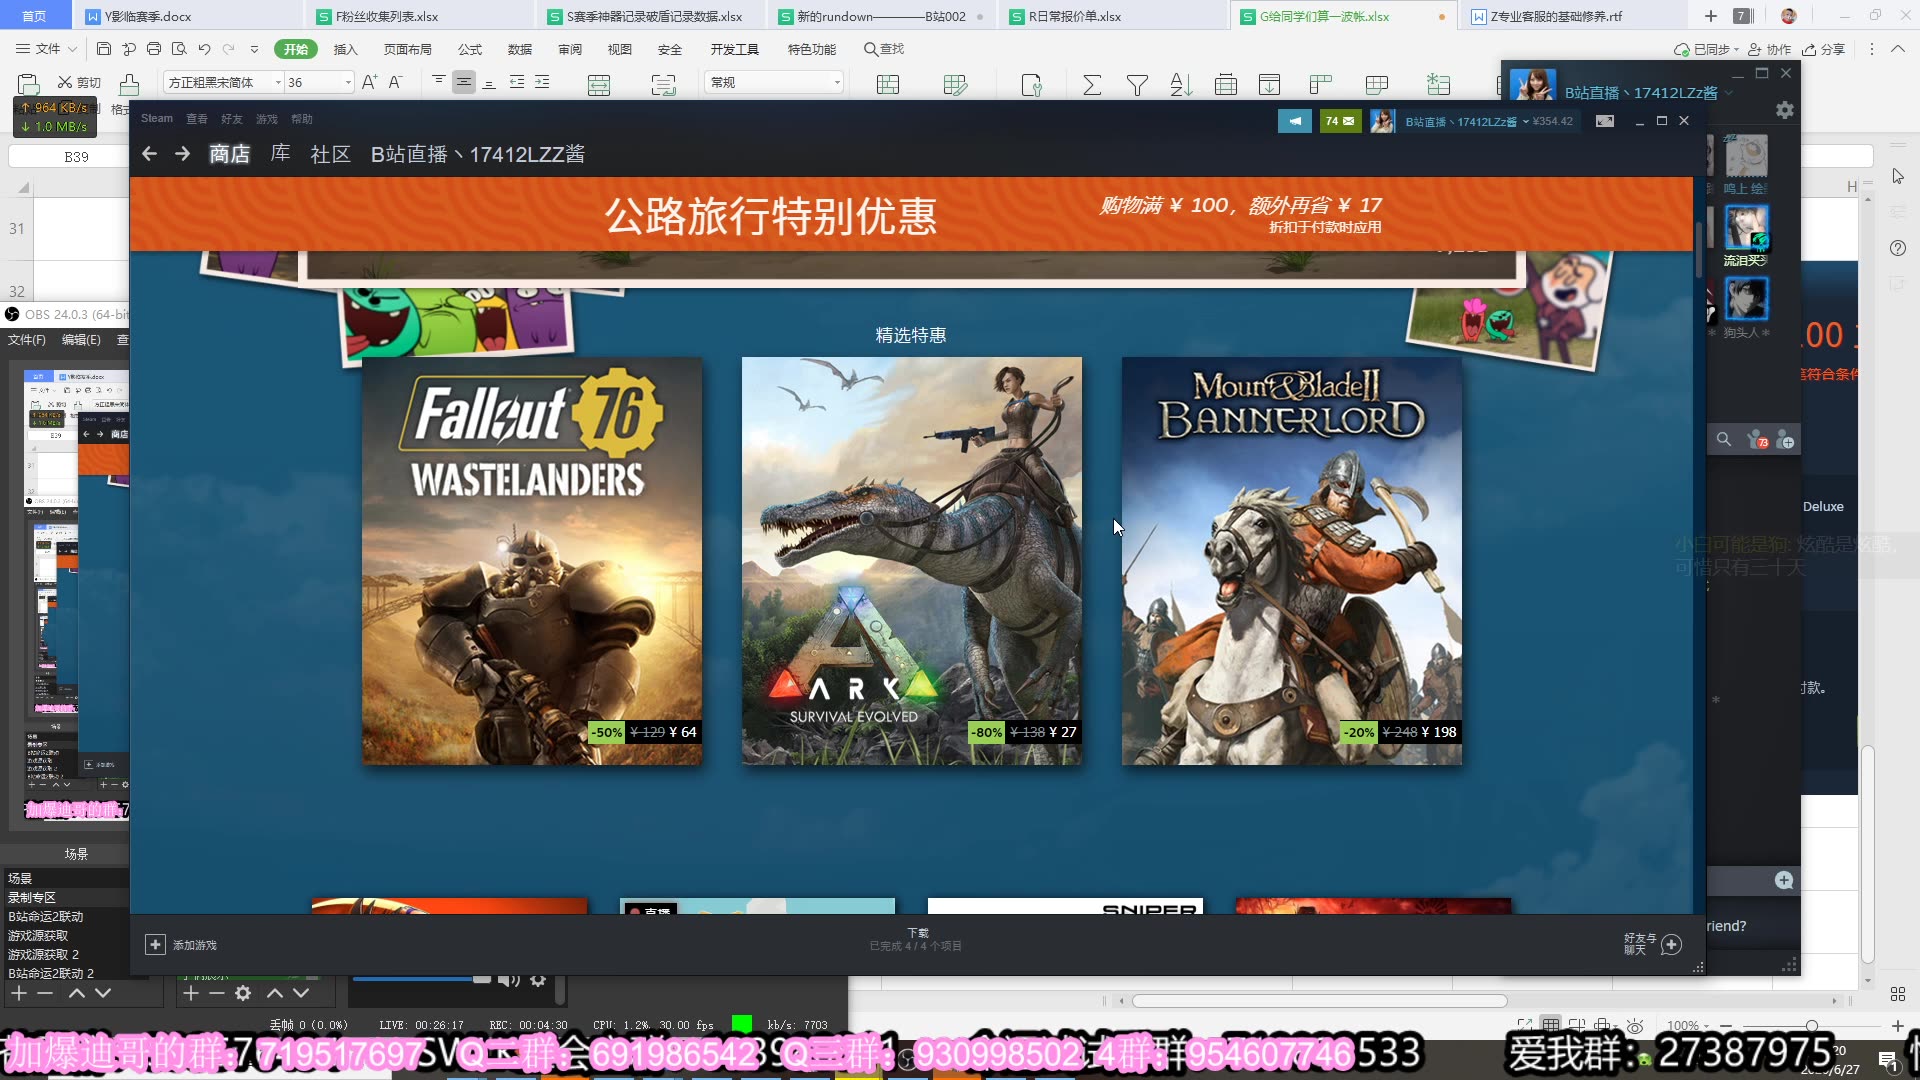
Task: Toggle center vertical alignment in WPS
Action: click(x=464, y=82)
